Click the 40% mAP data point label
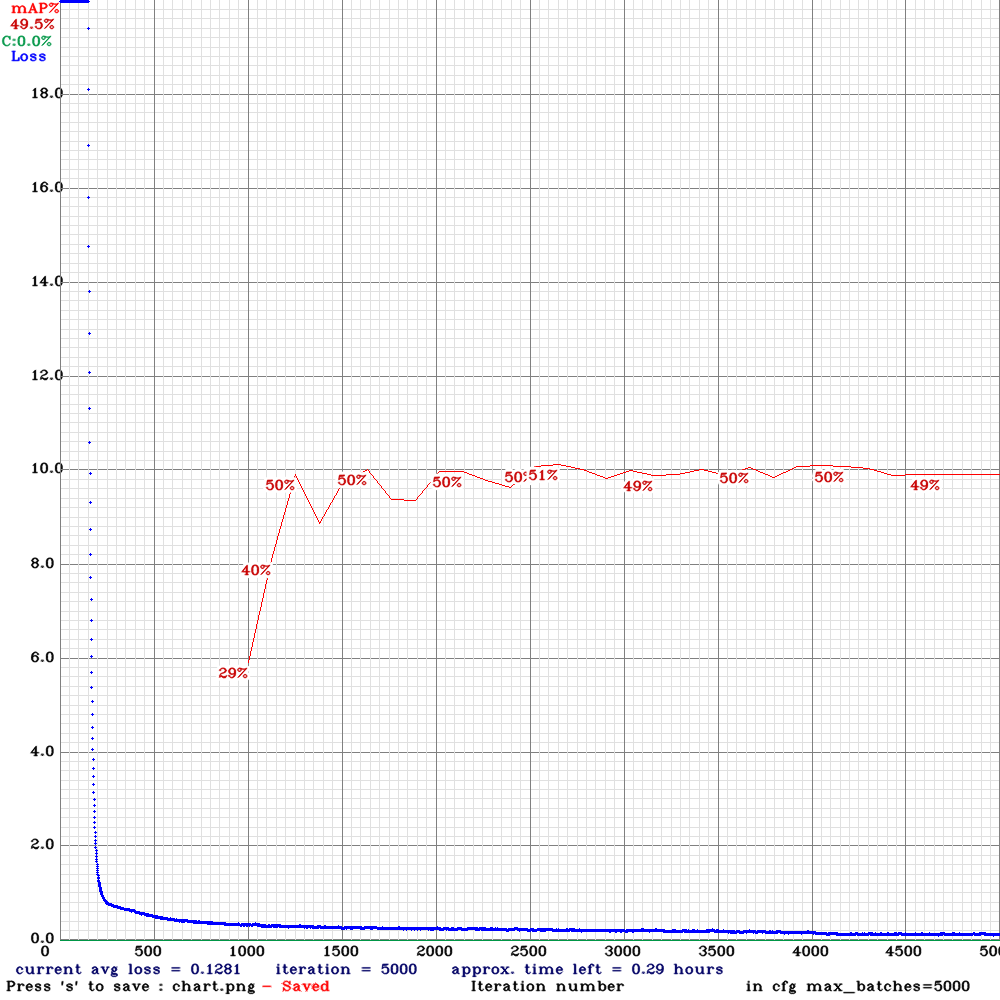The image size is (1000, 1000). click(x=256, y=571)
